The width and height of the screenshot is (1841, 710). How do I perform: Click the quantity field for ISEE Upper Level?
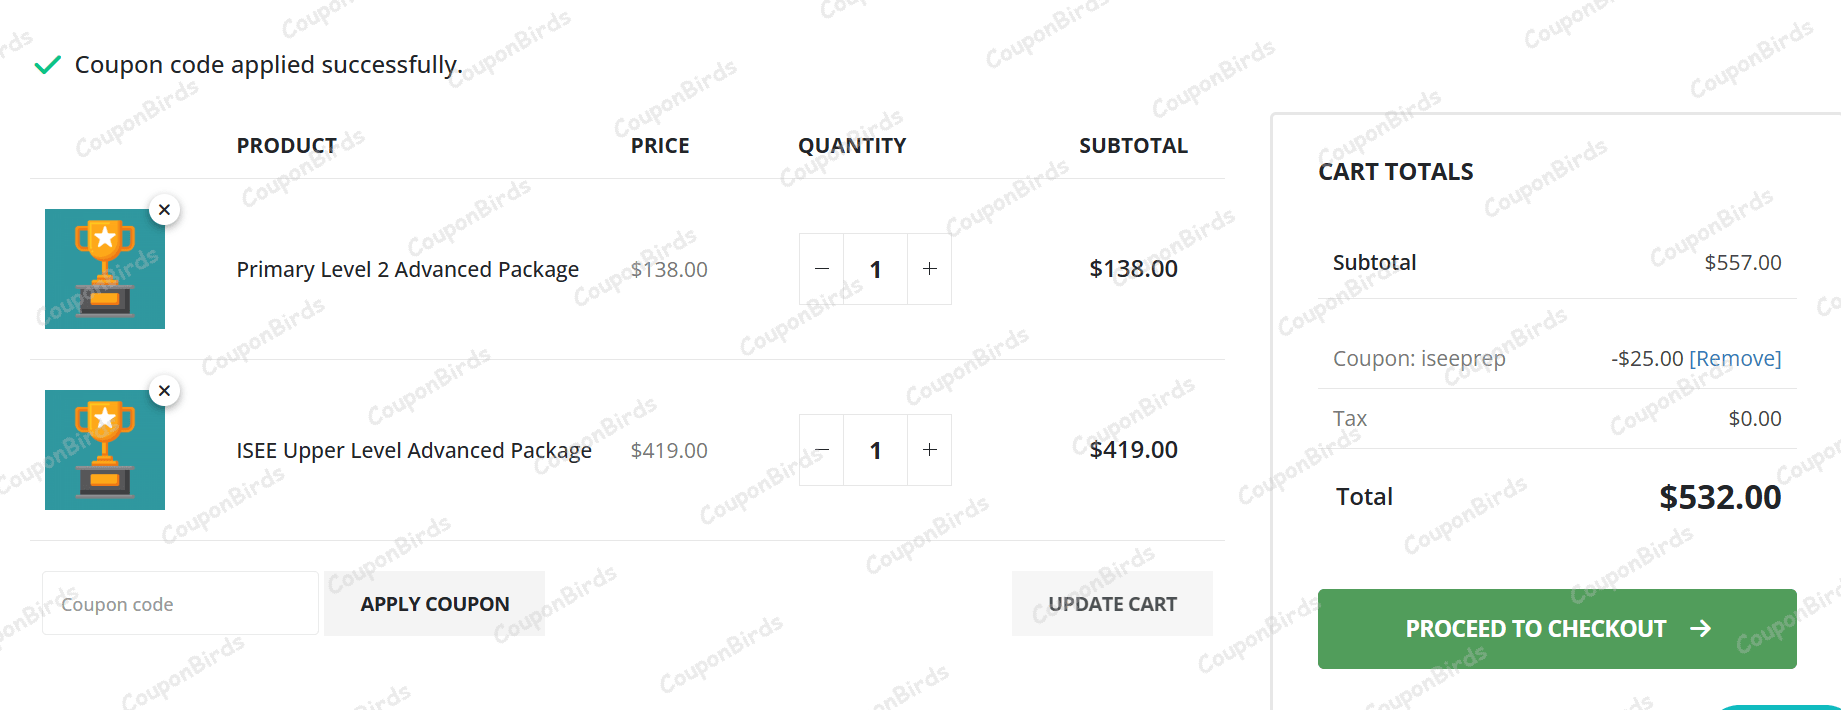point(876,450)
